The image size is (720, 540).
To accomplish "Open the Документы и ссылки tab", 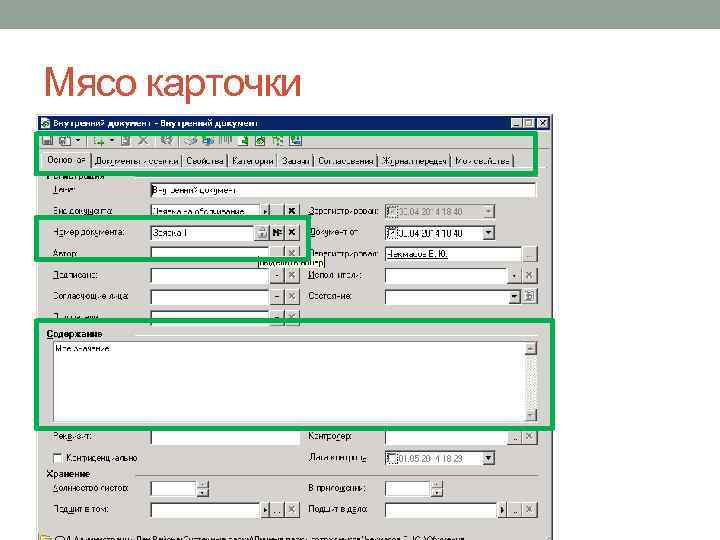I will pyautogui.click(x=136, y=161).
